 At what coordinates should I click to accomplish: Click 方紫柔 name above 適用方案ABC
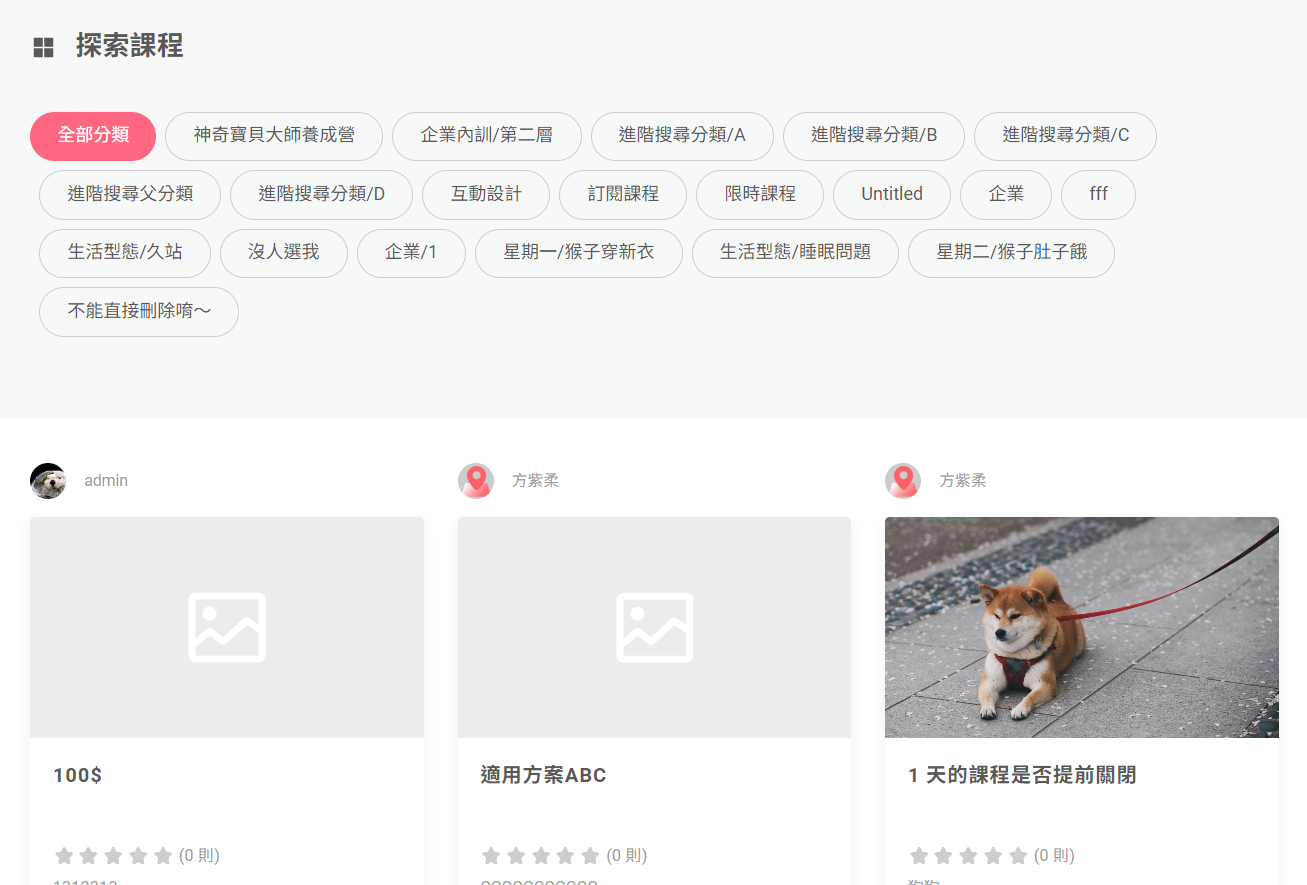[x=535, y=481]
